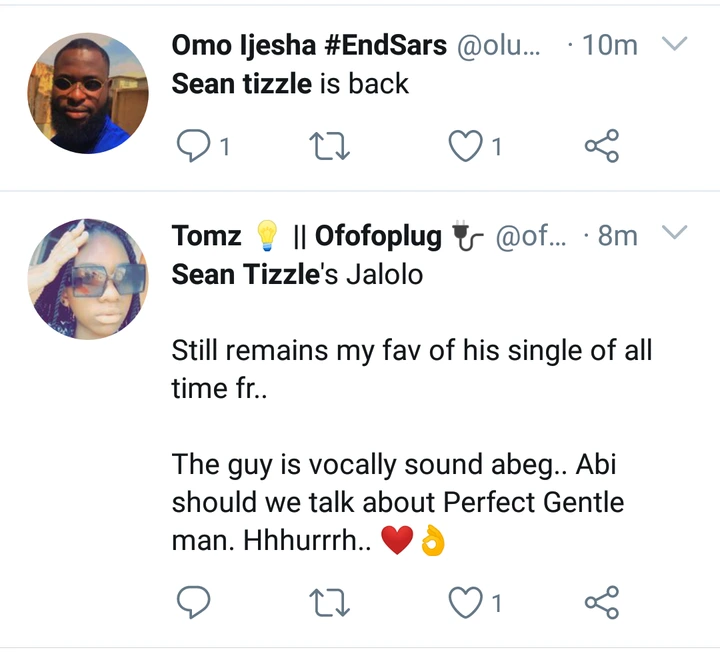Open options chevron on Omo Ijesha's tweet
This screenshot has height=664, width=720.
click(x=676, y=45)
